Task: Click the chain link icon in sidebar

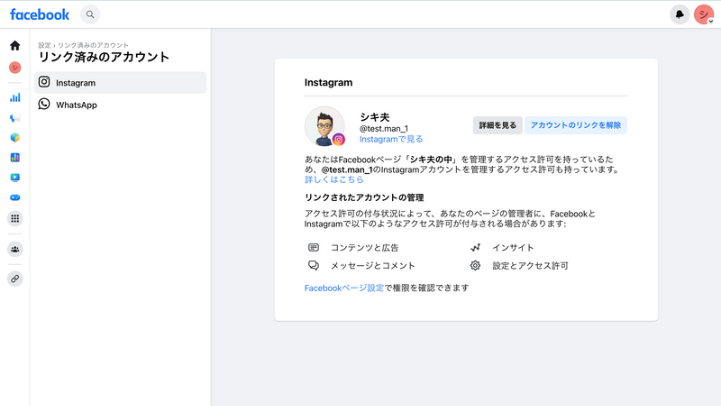Action: 15,279
